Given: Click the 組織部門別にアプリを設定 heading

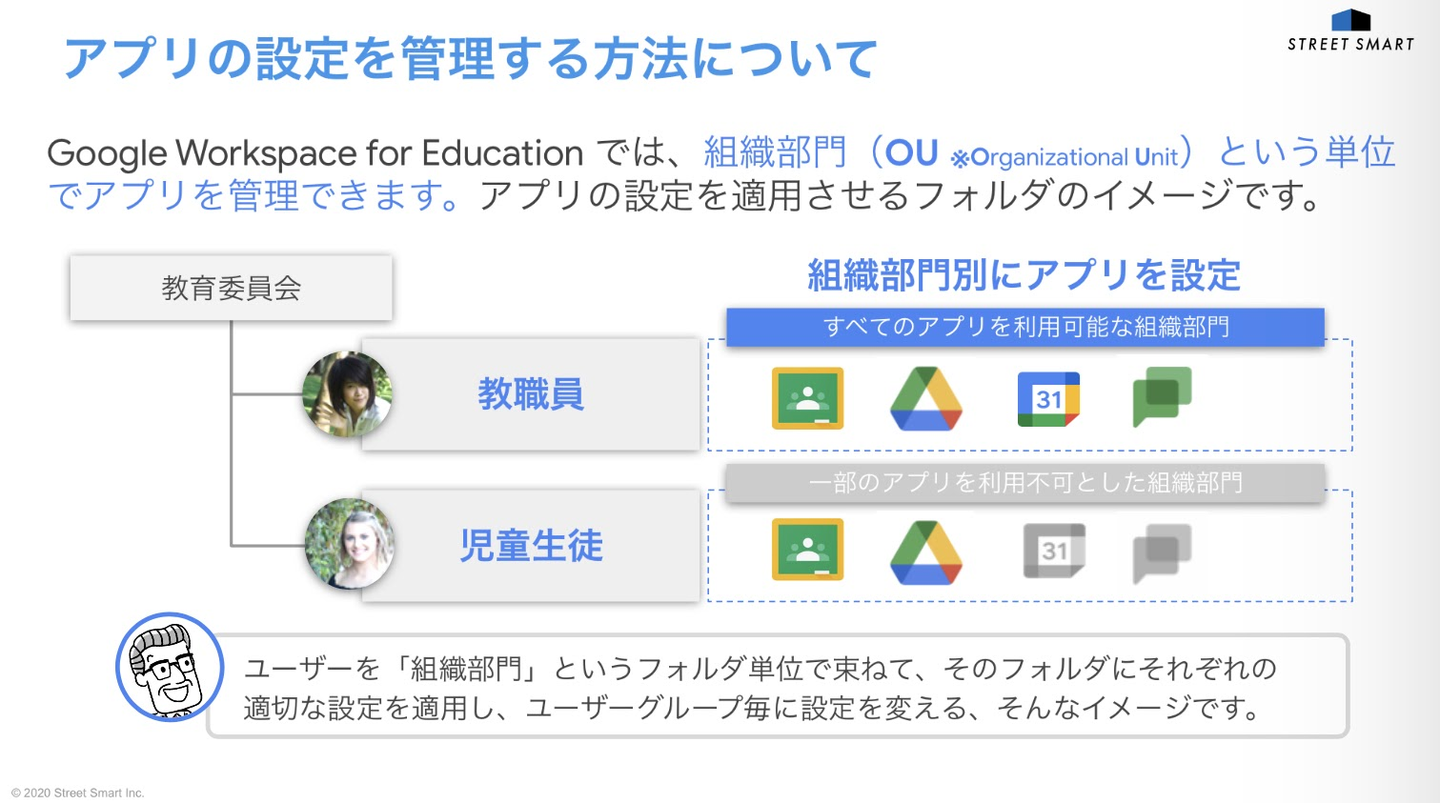Looking at the screenshot, I should [x=1024, y=275].
